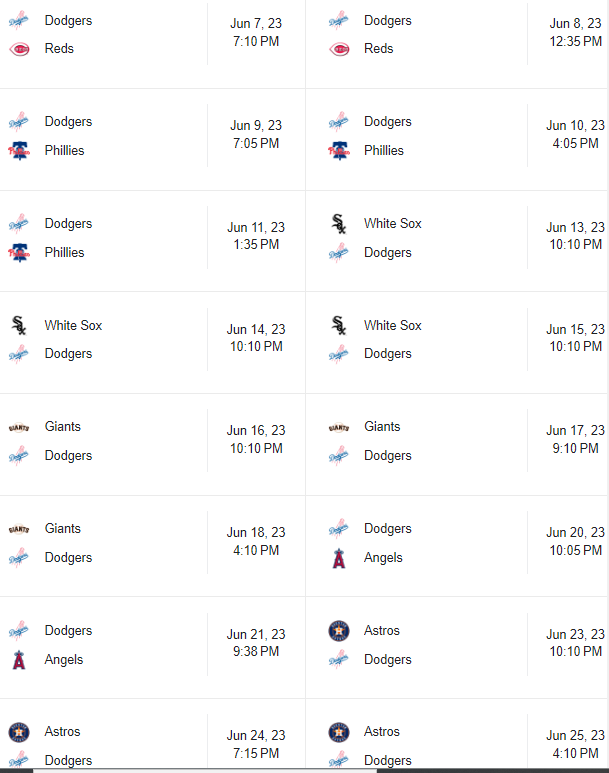Click the Reds logo in Jun 7 game

click(18, 49)
